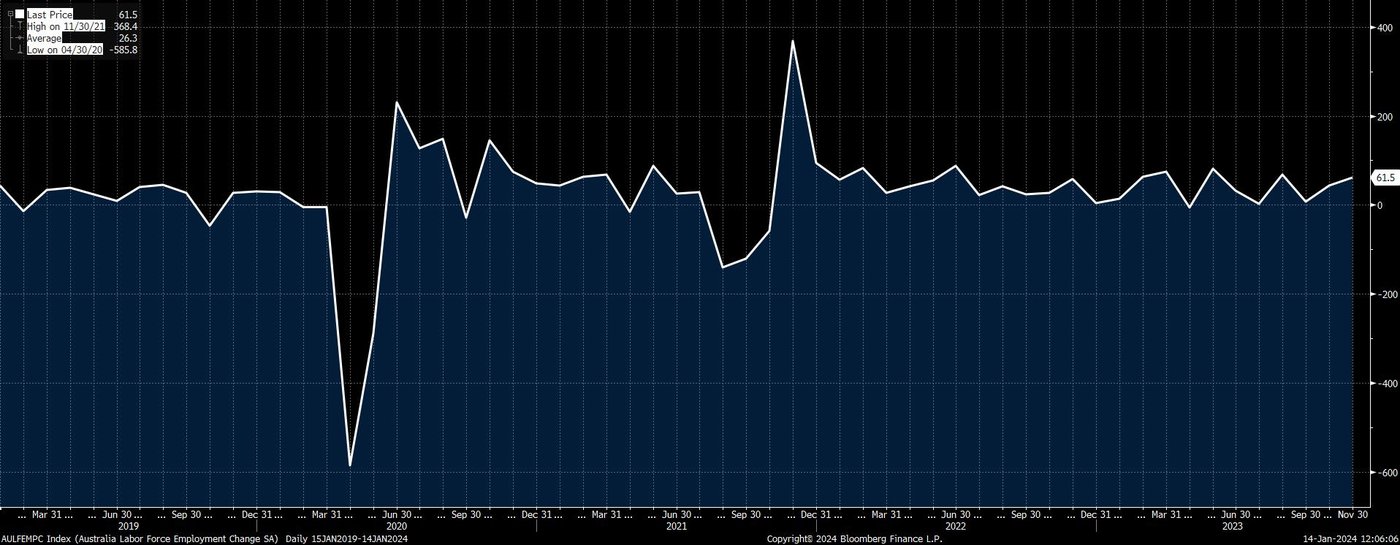Screen dimensions: 1400x545
Task: Select the High marker icon in legend
Action: (20, 26)
